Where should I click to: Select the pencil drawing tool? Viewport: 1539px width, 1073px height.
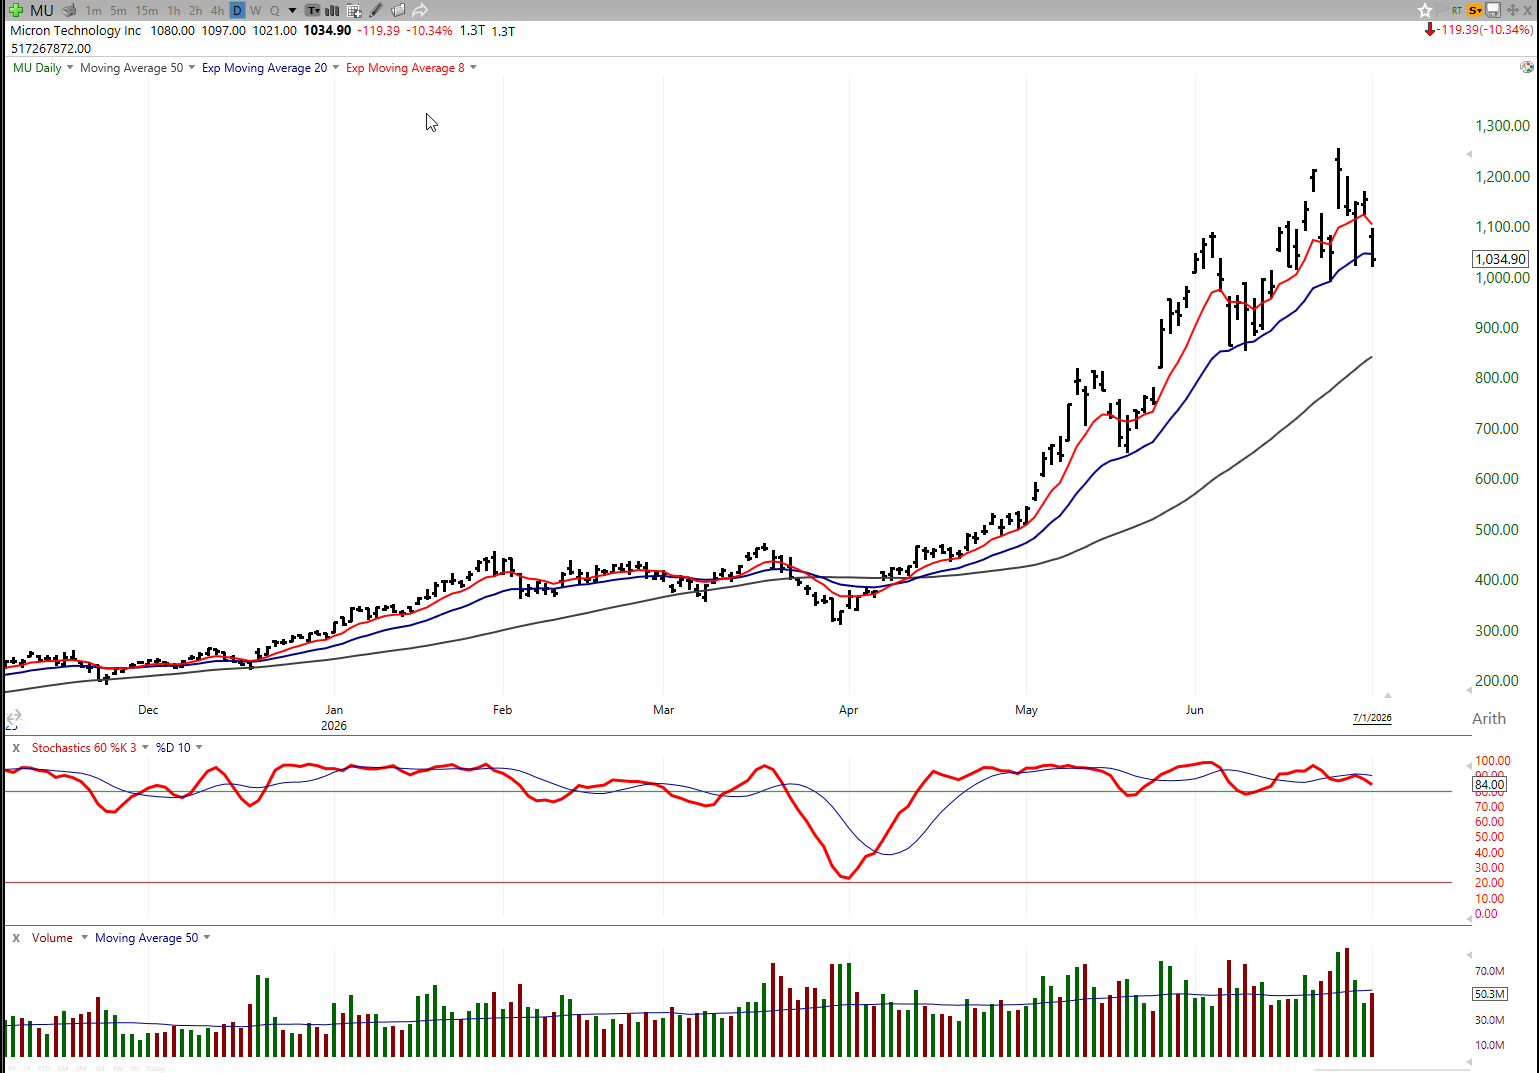click(376, 10)
